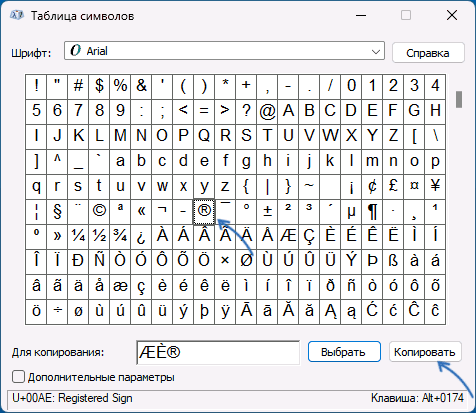Select the lowercase ö in last row

(x=36, y=312)
